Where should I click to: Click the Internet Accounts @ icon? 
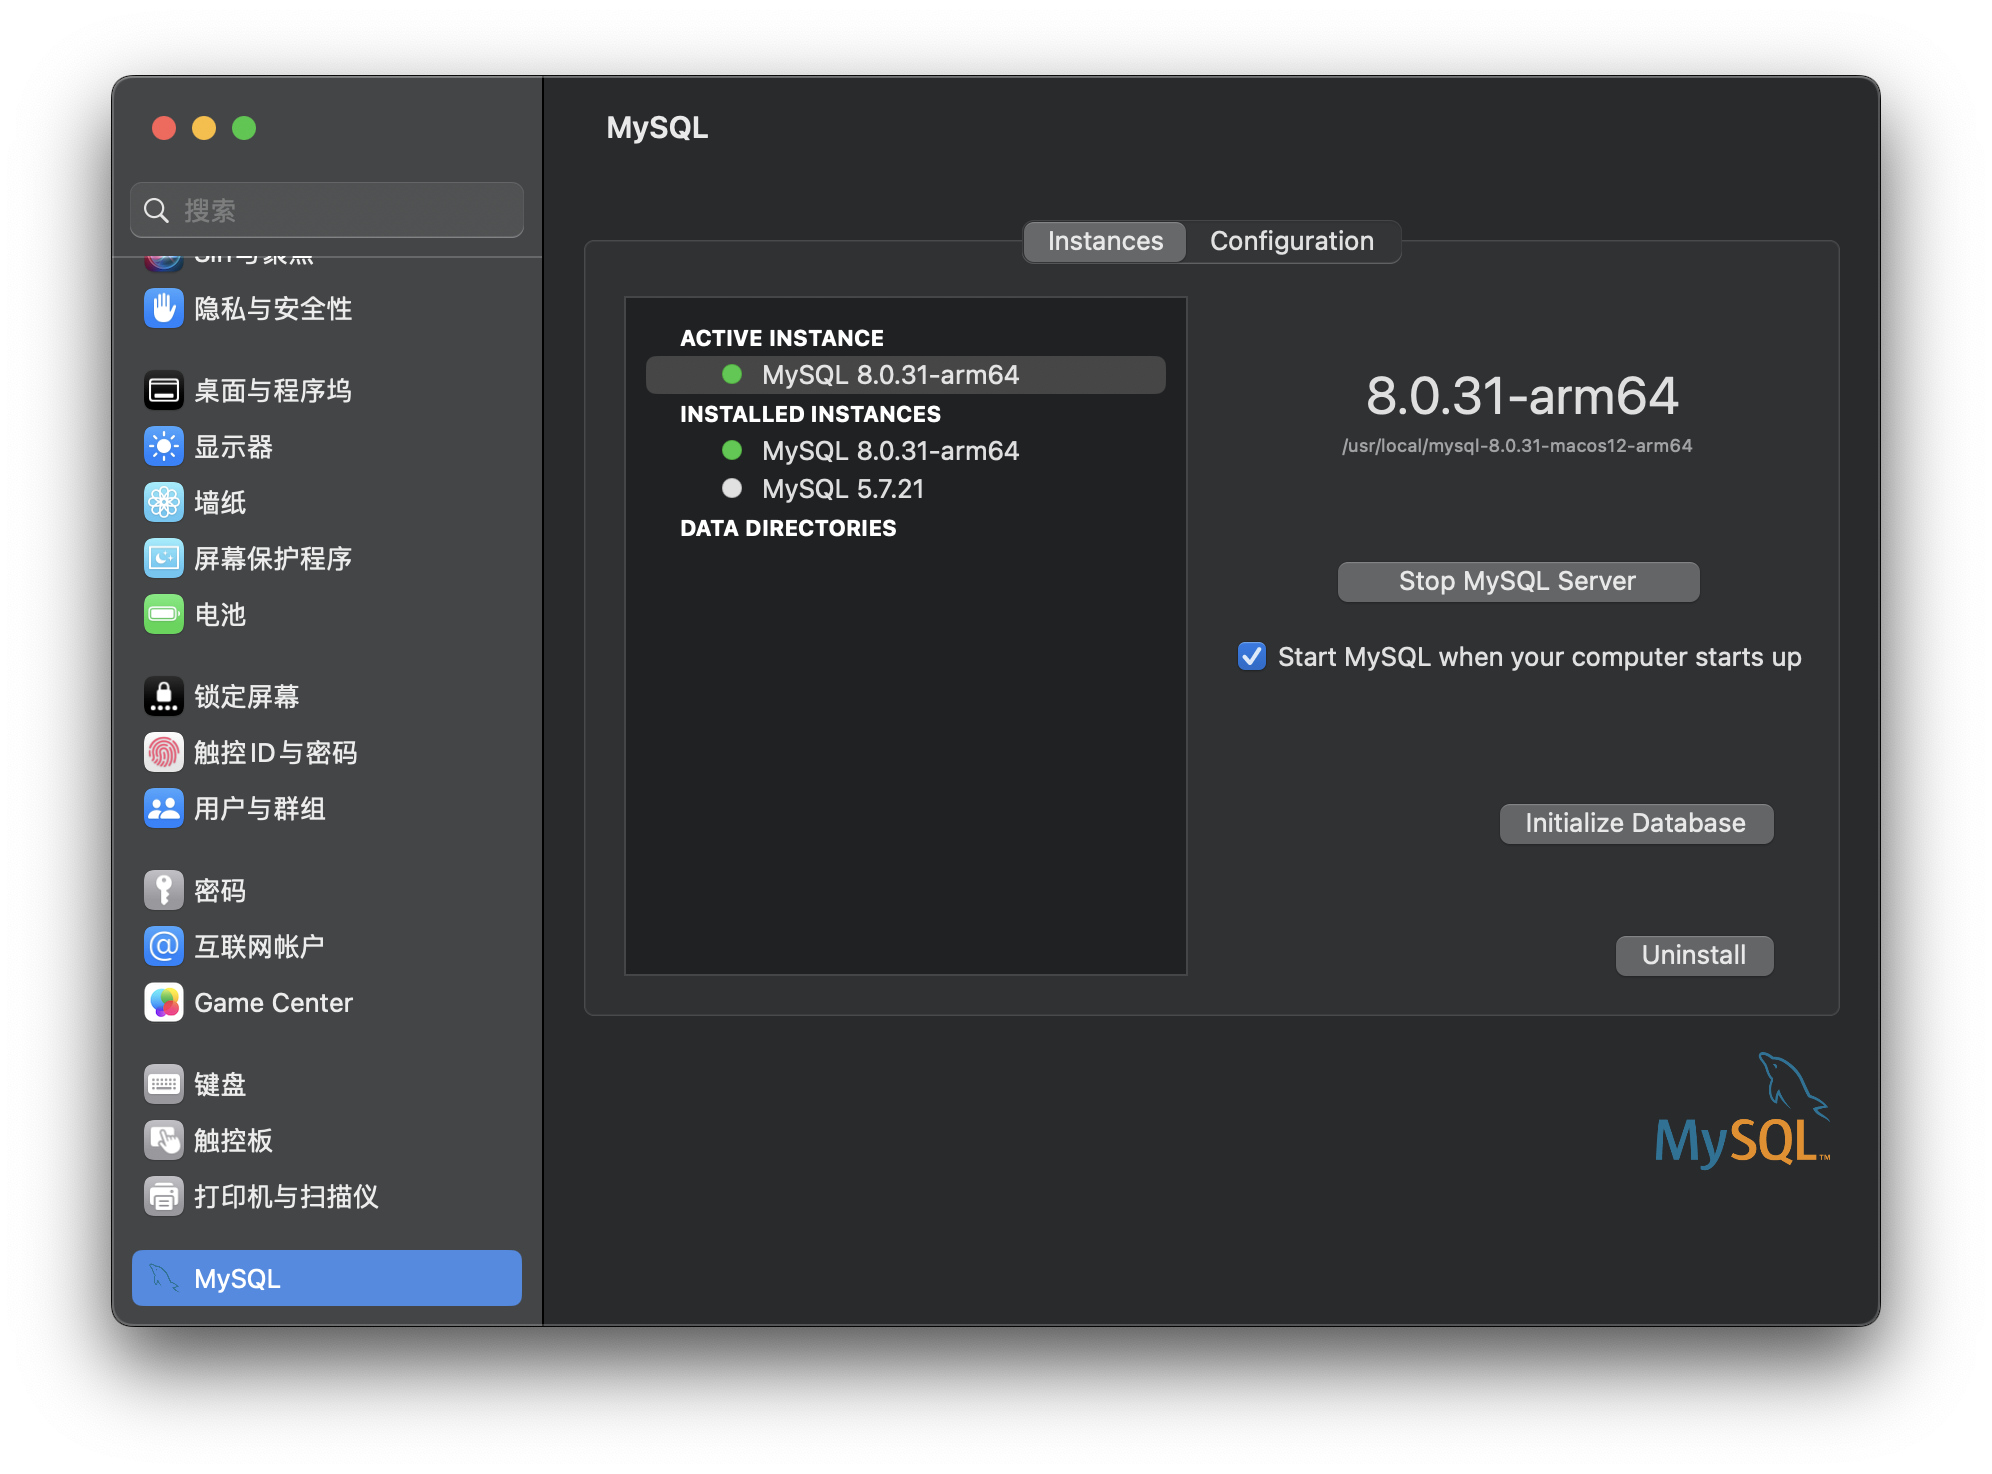(x=163, y=947)
